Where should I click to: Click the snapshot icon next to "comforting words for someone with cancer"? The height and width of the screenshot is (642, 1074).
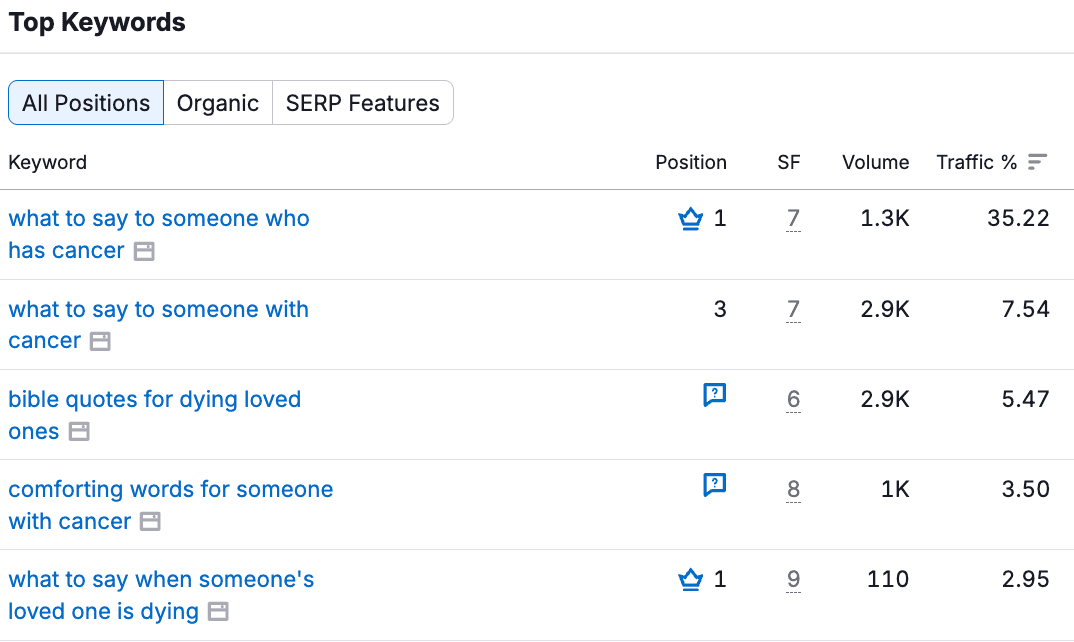pos(150,521)
